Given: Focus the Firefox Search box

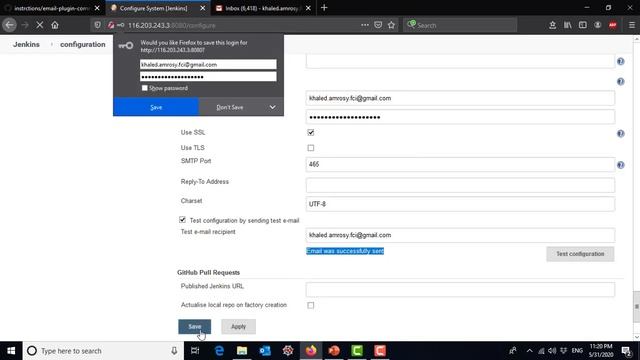Looking at the screenshot, I should coord(460,25).
